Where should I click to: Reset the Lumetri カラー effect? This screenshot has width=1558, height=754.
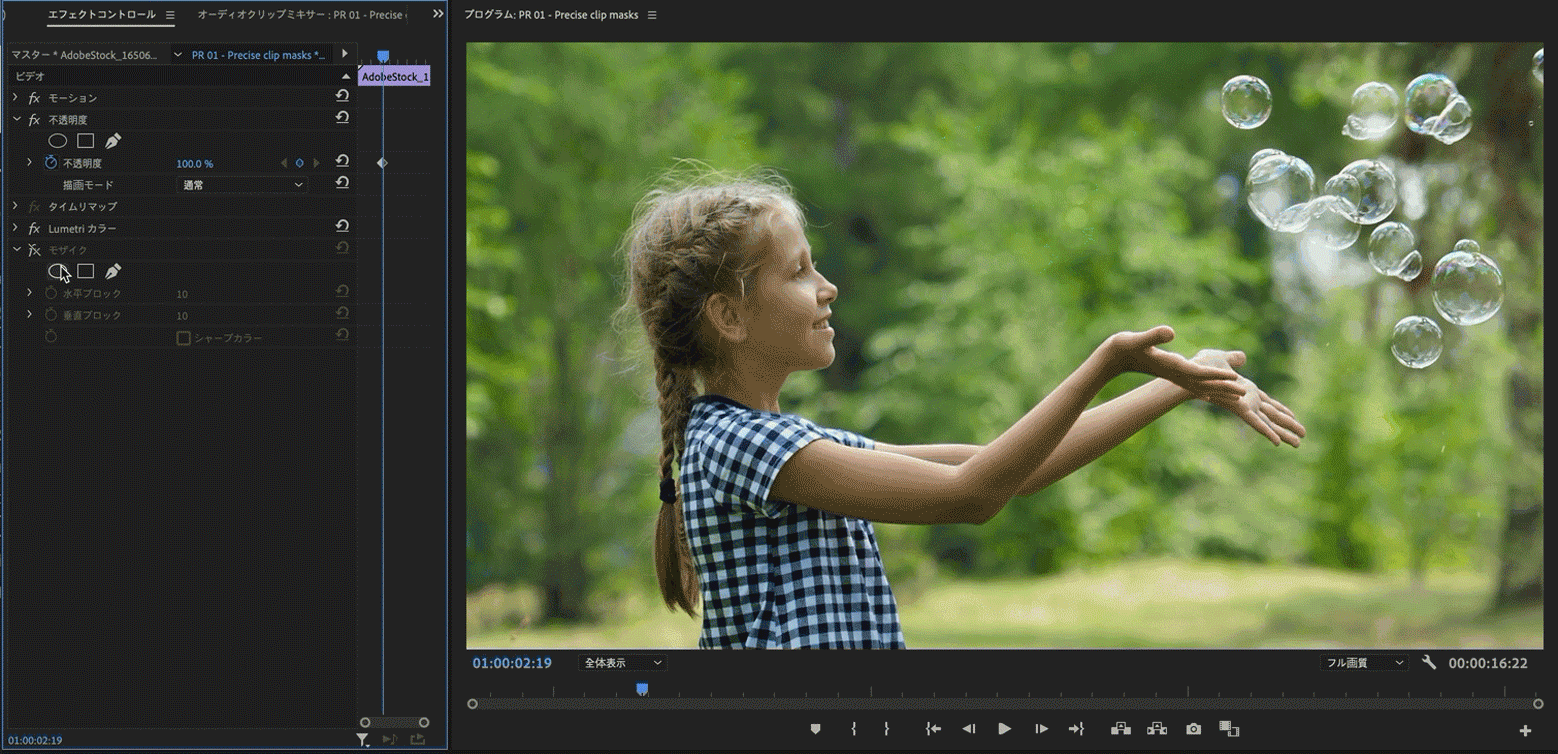[342, 227]
